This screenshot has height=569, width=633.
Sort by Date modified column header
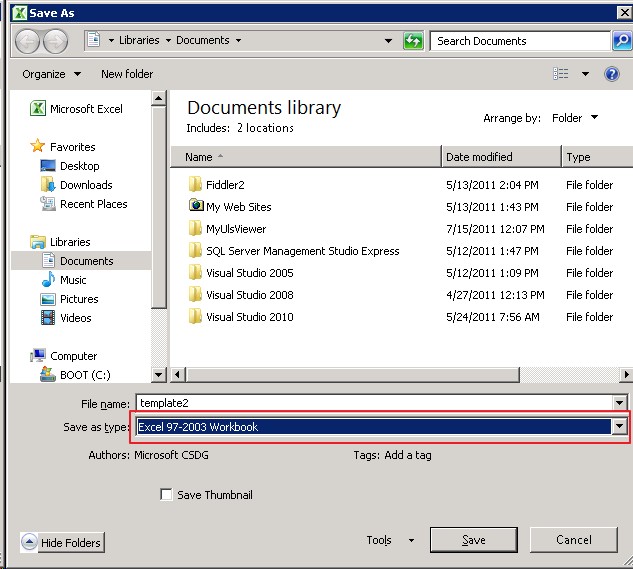click(479, 157)
